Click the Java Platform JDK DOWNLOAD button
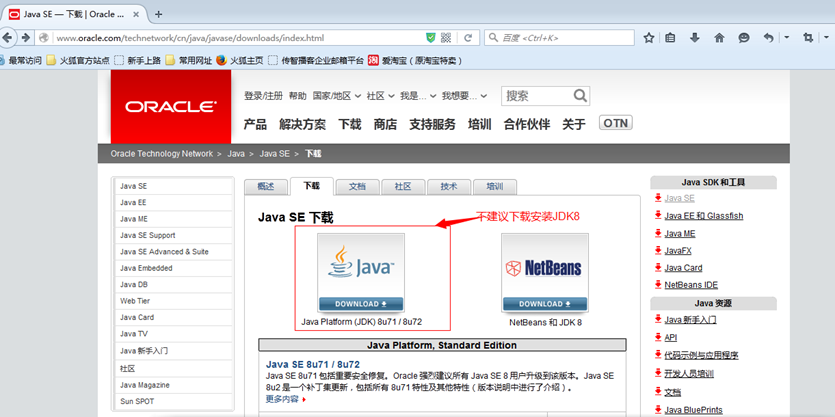This screenshot has height=417, width=835. [x=361, y=304]
